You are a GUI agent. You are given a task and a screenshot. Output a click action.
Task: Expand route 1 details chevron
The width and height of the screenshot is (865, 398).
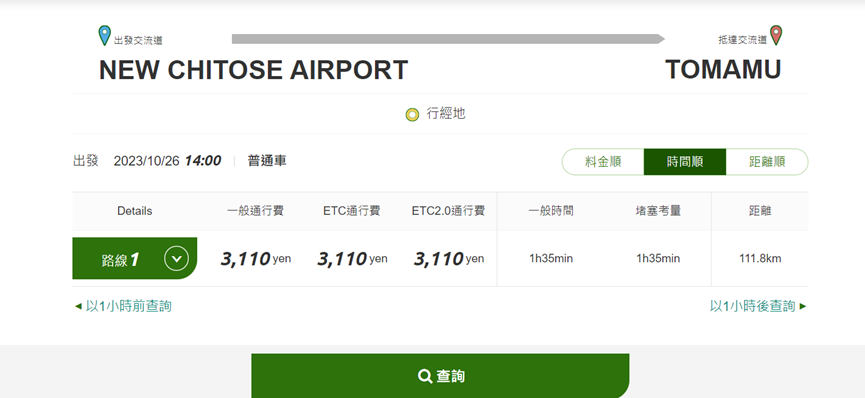pyautogui.click(x=177, y=258)
